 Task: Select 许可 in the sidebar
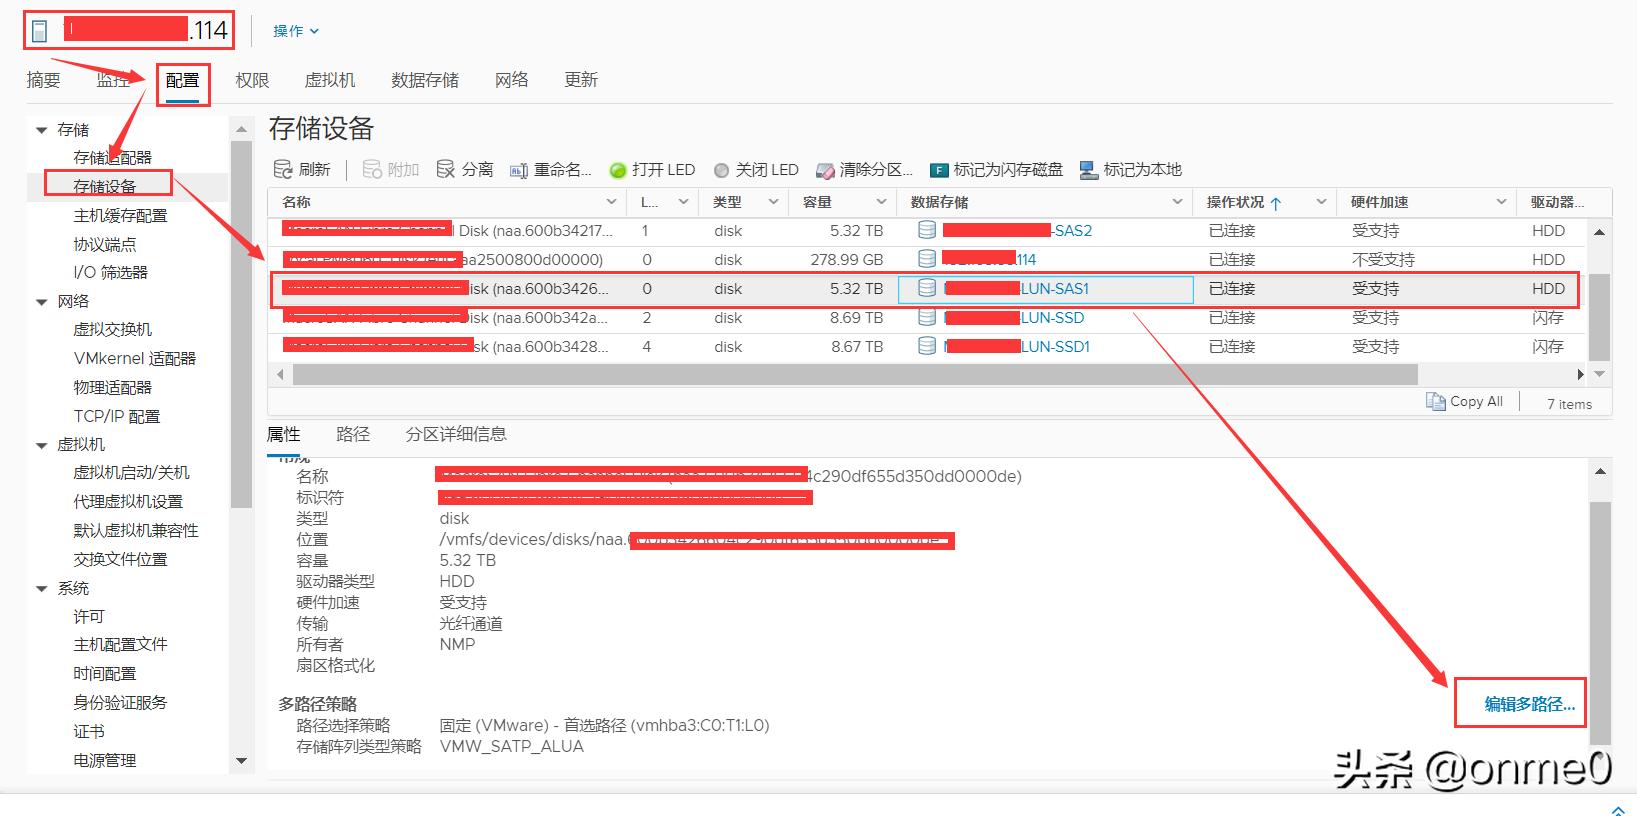pyautogui.click(x=89, y=617)
